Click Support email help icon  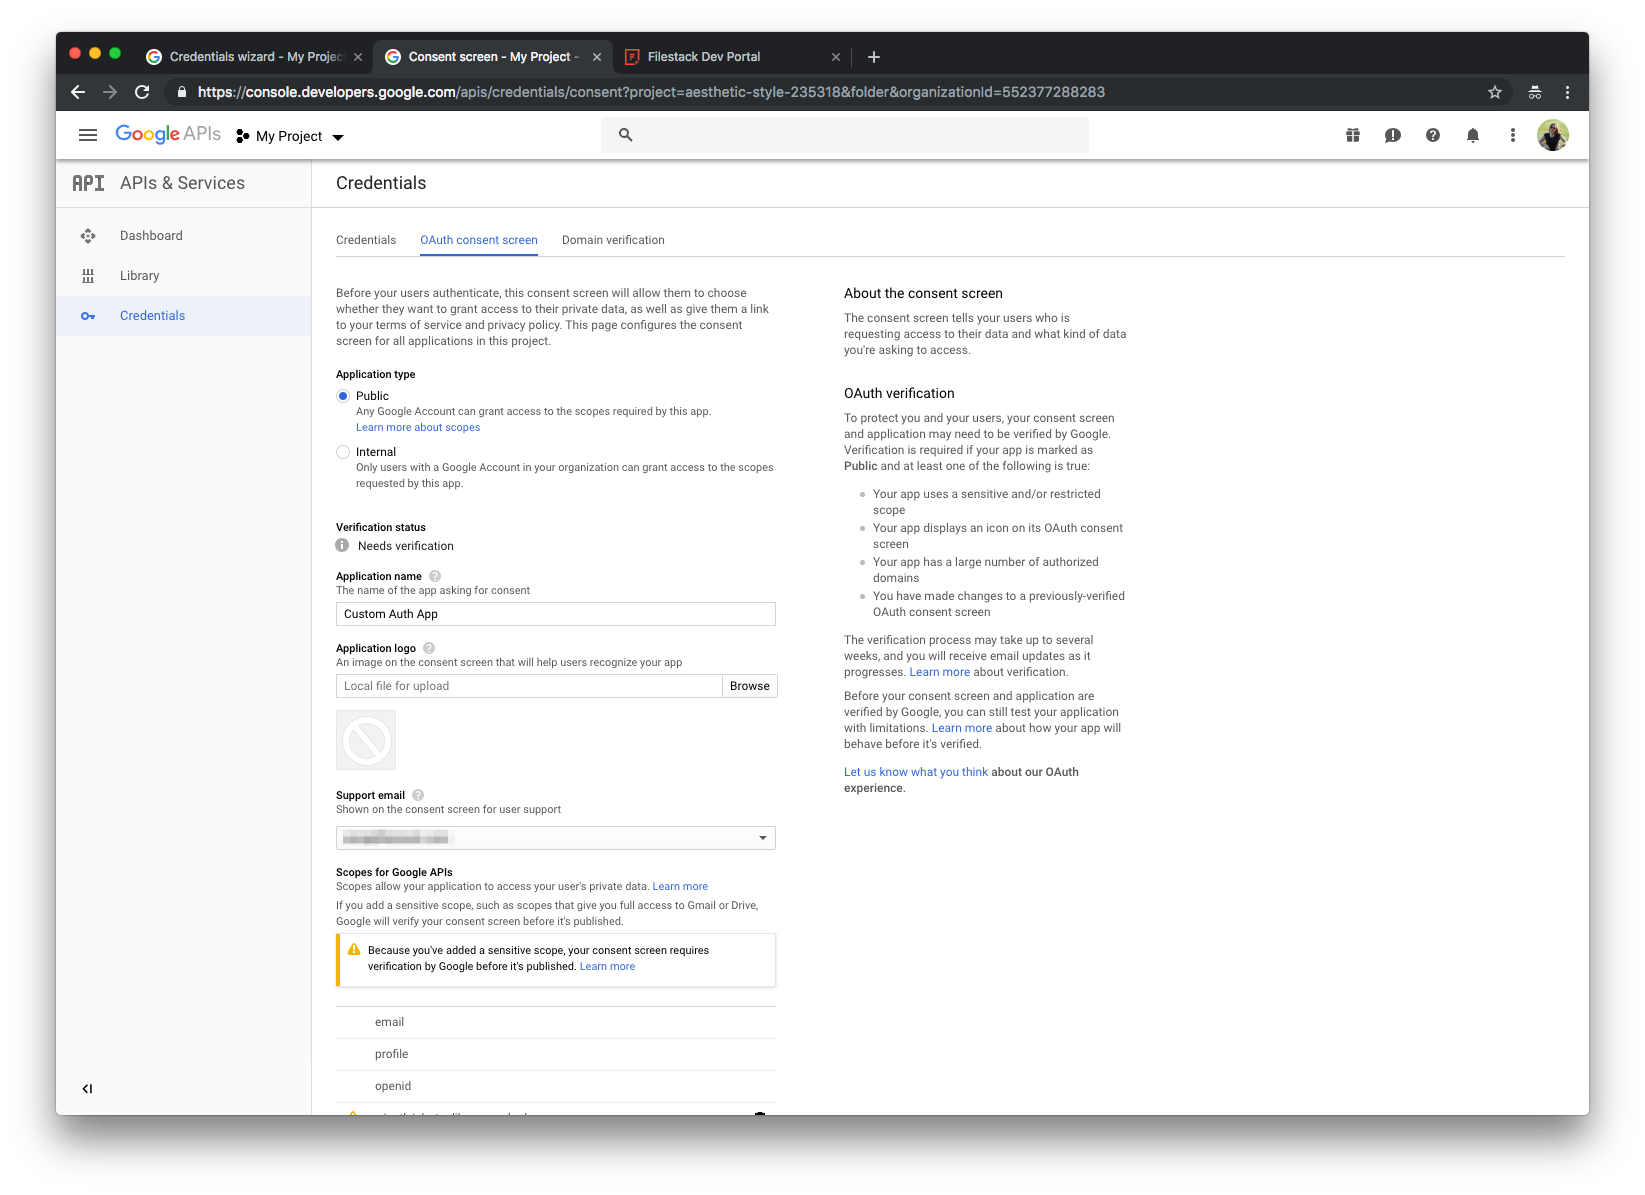coord(418,795)
